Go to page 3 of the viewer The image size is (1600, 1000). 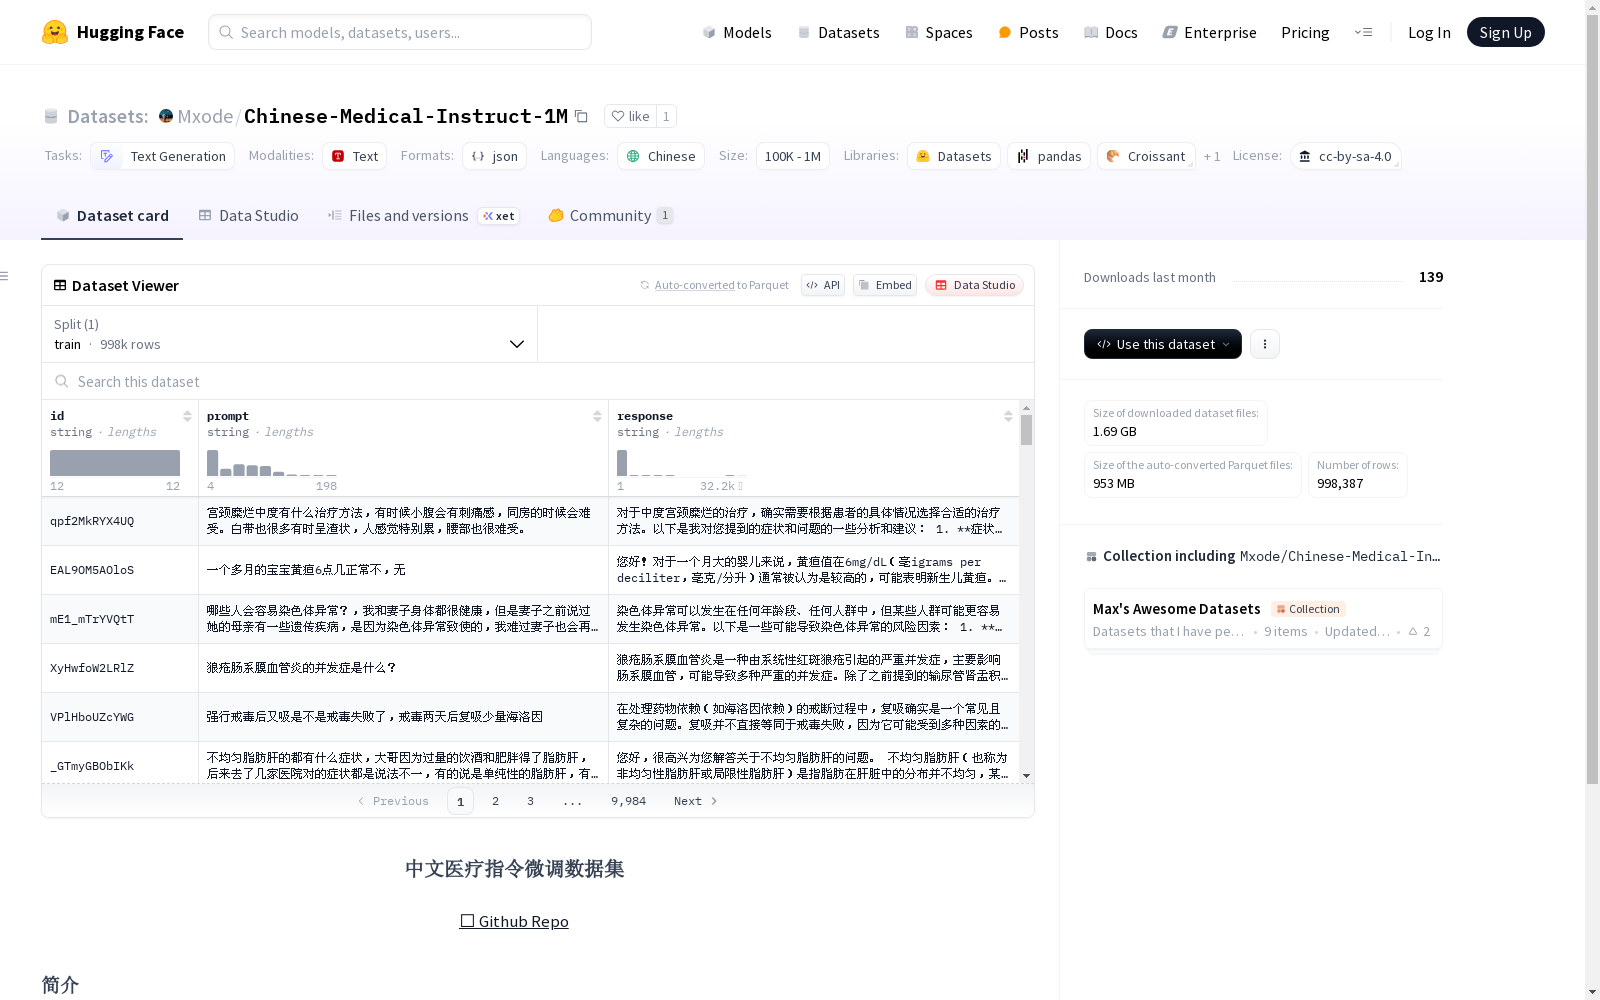pos(530,801)
